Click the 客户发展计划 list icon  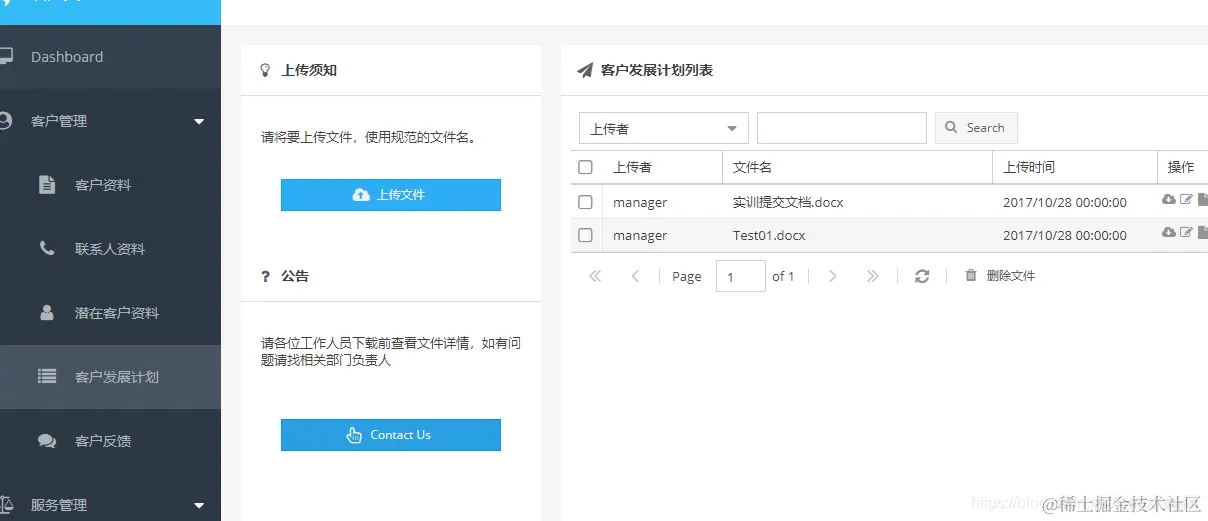[47, 376]
